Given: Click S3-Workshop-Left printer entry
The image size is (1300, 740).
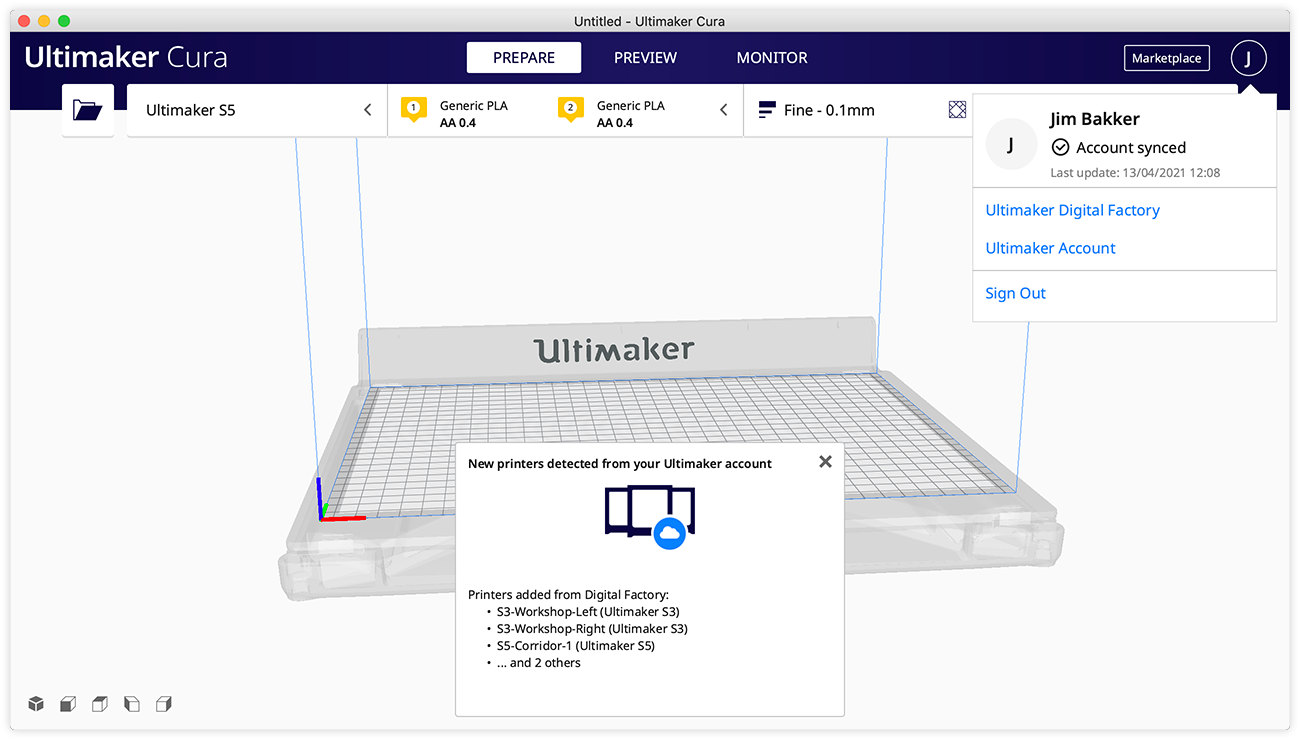Looking at the screenshot, I should [x=588, y=611].
